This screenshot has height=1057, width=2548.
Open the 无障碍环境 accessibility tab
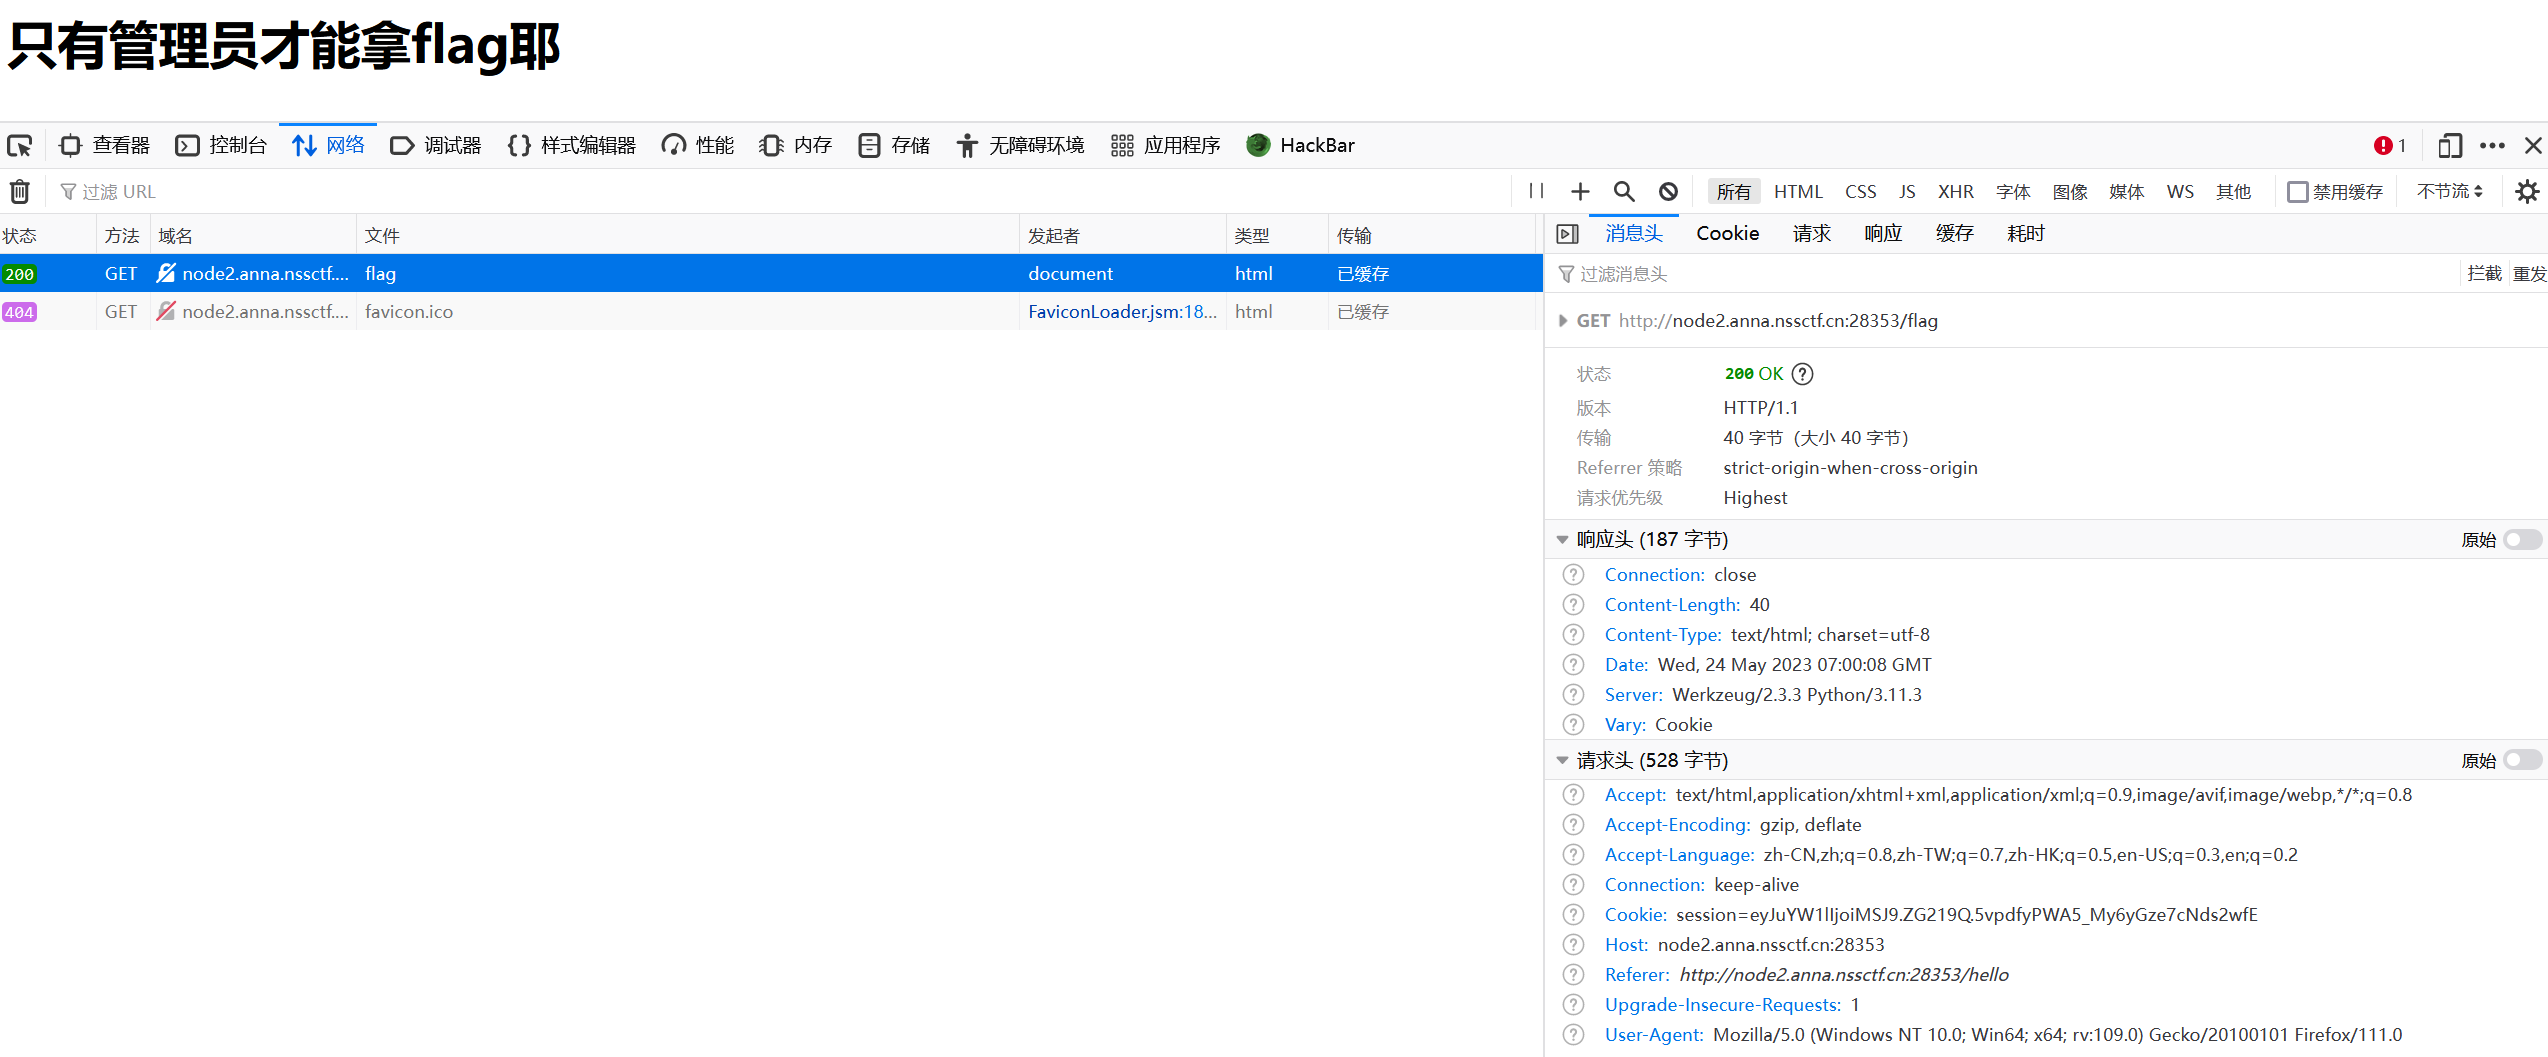[x=1020, y=146]
